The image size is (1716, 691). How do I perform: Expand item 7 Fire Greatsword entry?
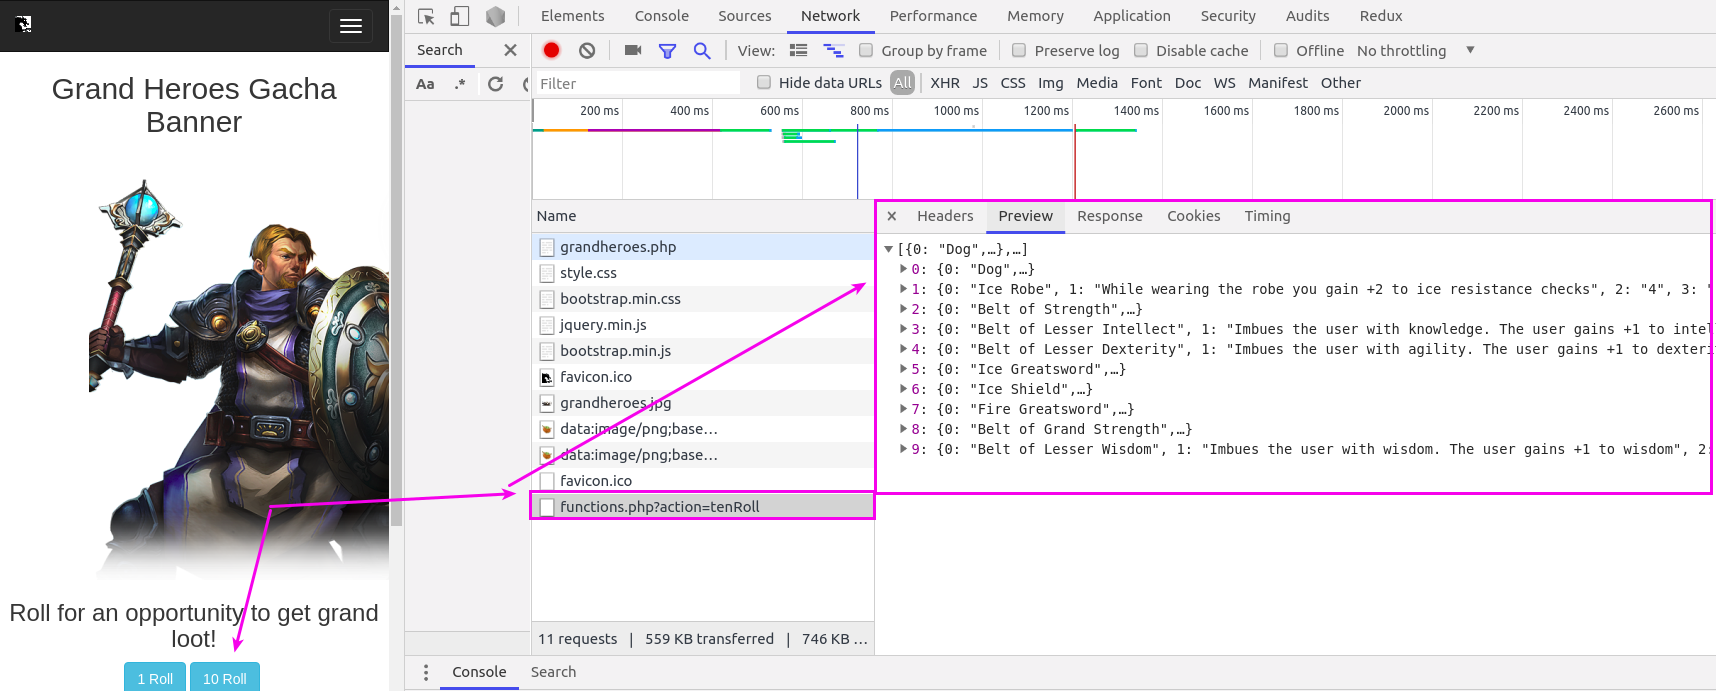pos(904,409)
